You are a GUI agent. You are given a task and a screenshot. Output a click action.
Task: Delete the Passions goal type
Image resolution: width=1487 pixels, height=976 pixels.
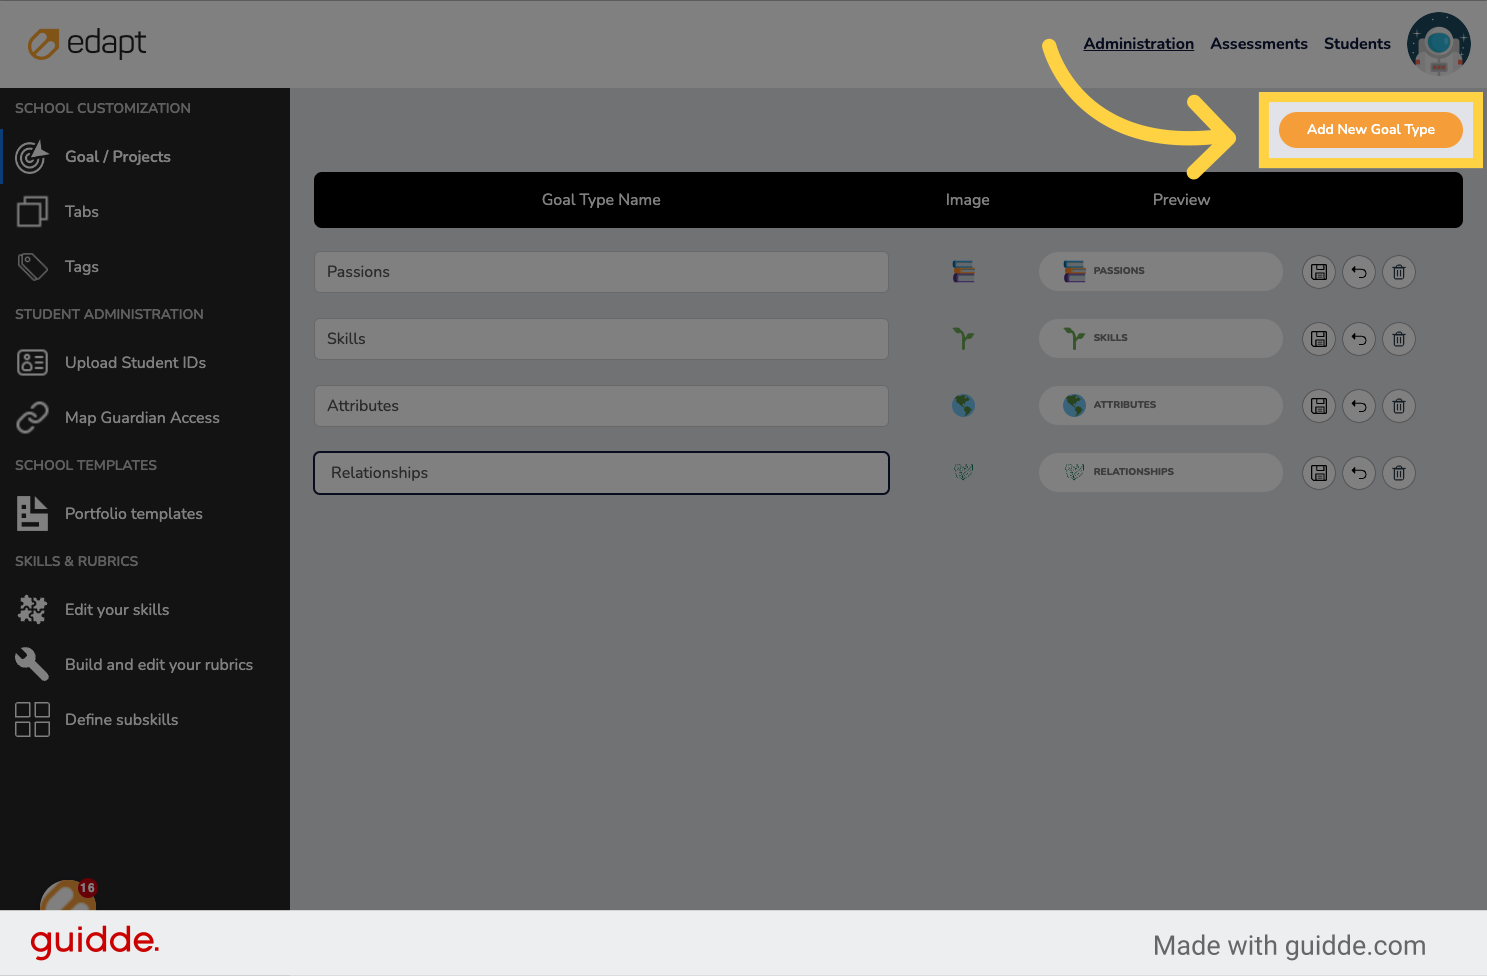(x=1399, y=272)
